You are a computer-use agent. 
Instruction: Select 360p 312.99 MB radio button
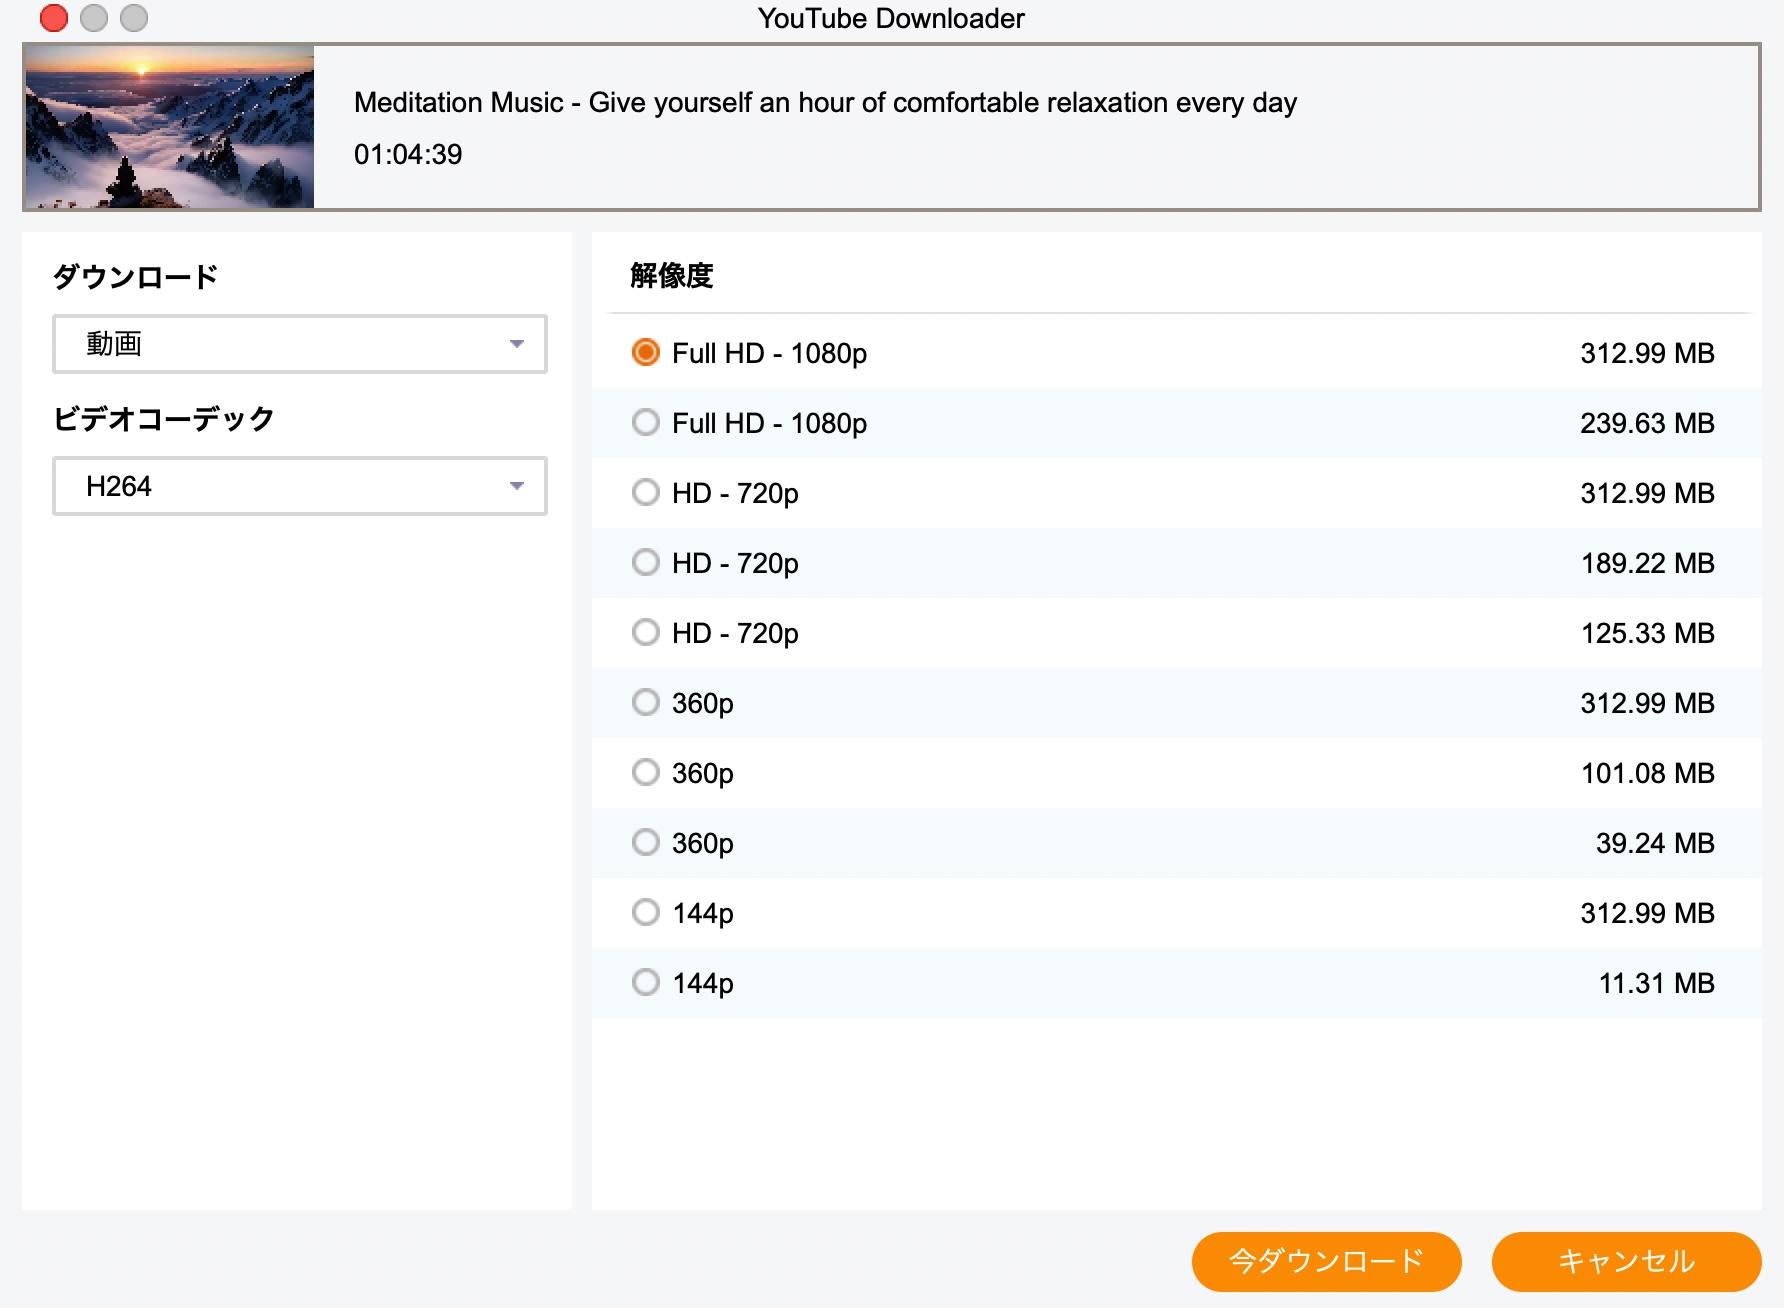coord(646,703)
